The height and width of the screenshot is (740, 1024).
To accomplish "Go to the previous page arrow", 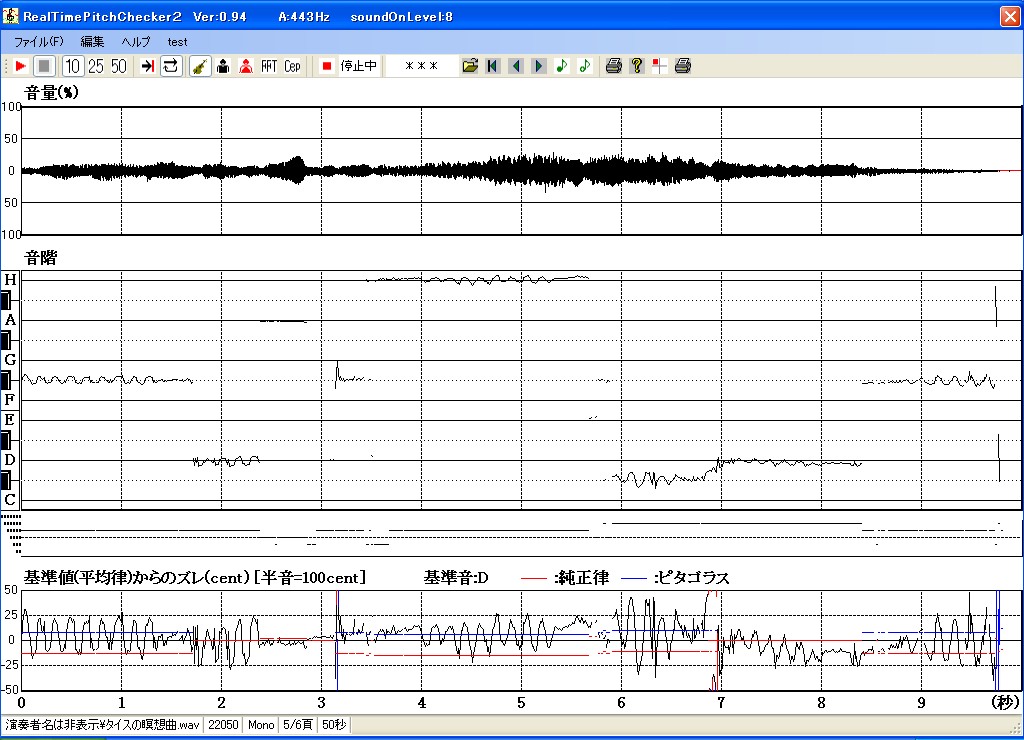I will (516, 66).
